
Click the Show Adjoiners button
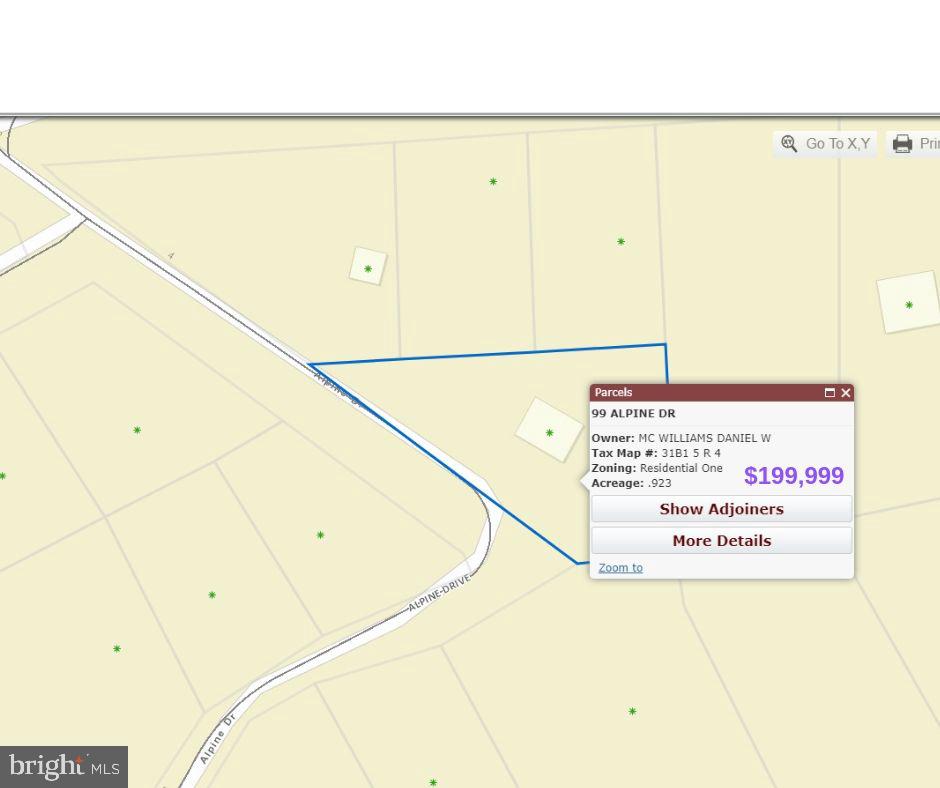pyautogui.click(x=722, y=509)
